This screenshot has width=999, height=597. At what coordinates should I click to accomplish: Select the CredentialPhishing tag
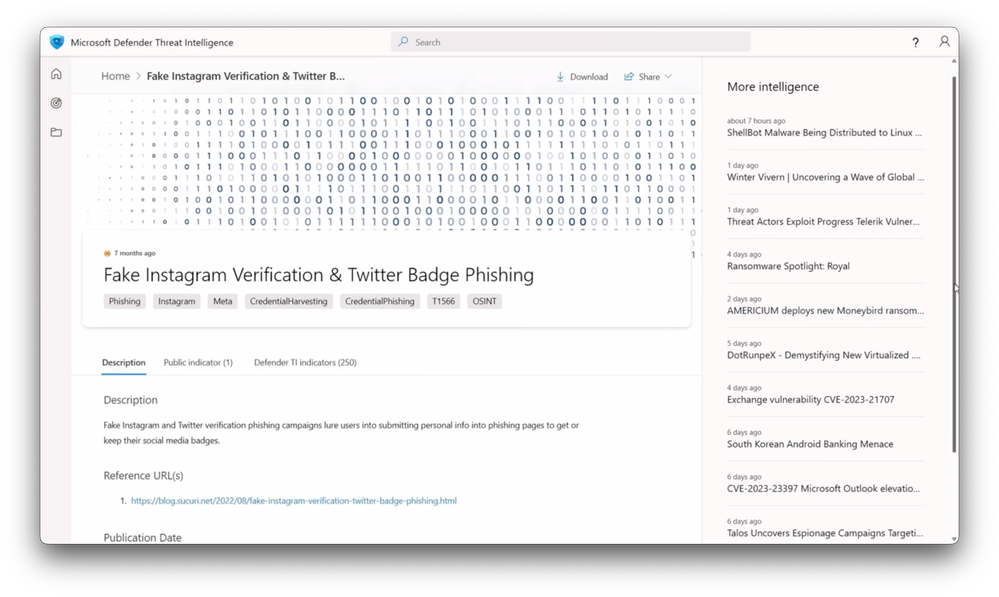pyautogui.click(x=380, y=301)
